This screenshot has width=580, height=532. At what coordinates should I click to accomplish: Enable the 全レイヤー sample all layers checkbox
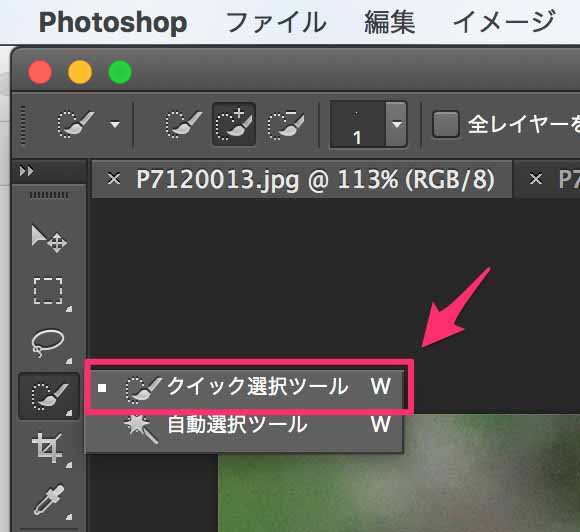pyautogui.click(x=446, y=124)
